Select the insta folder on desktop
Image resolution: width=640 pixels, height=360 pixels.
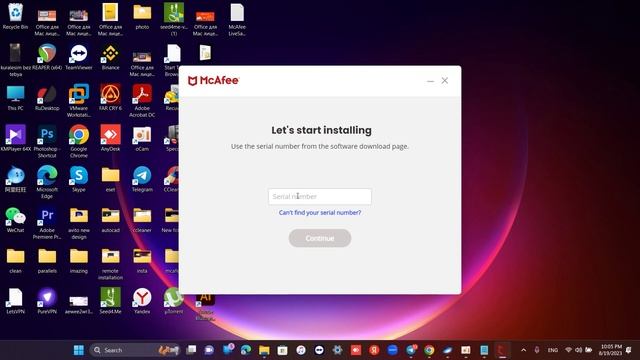142,260
